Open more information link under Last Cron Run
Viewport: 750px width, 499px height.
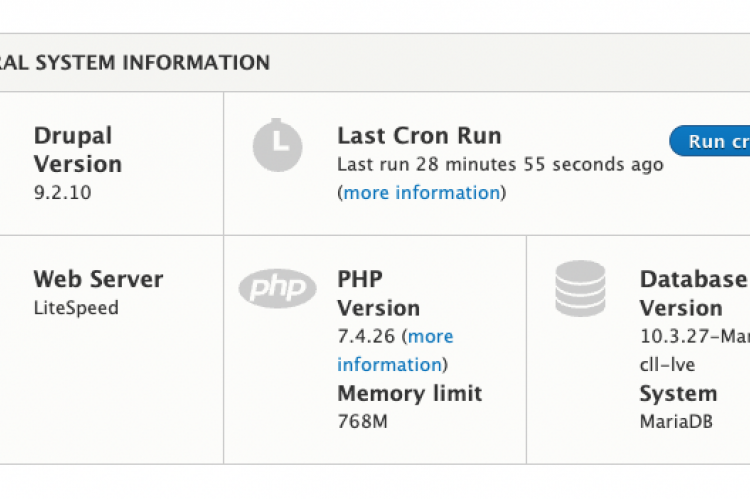tap(422, 193)
